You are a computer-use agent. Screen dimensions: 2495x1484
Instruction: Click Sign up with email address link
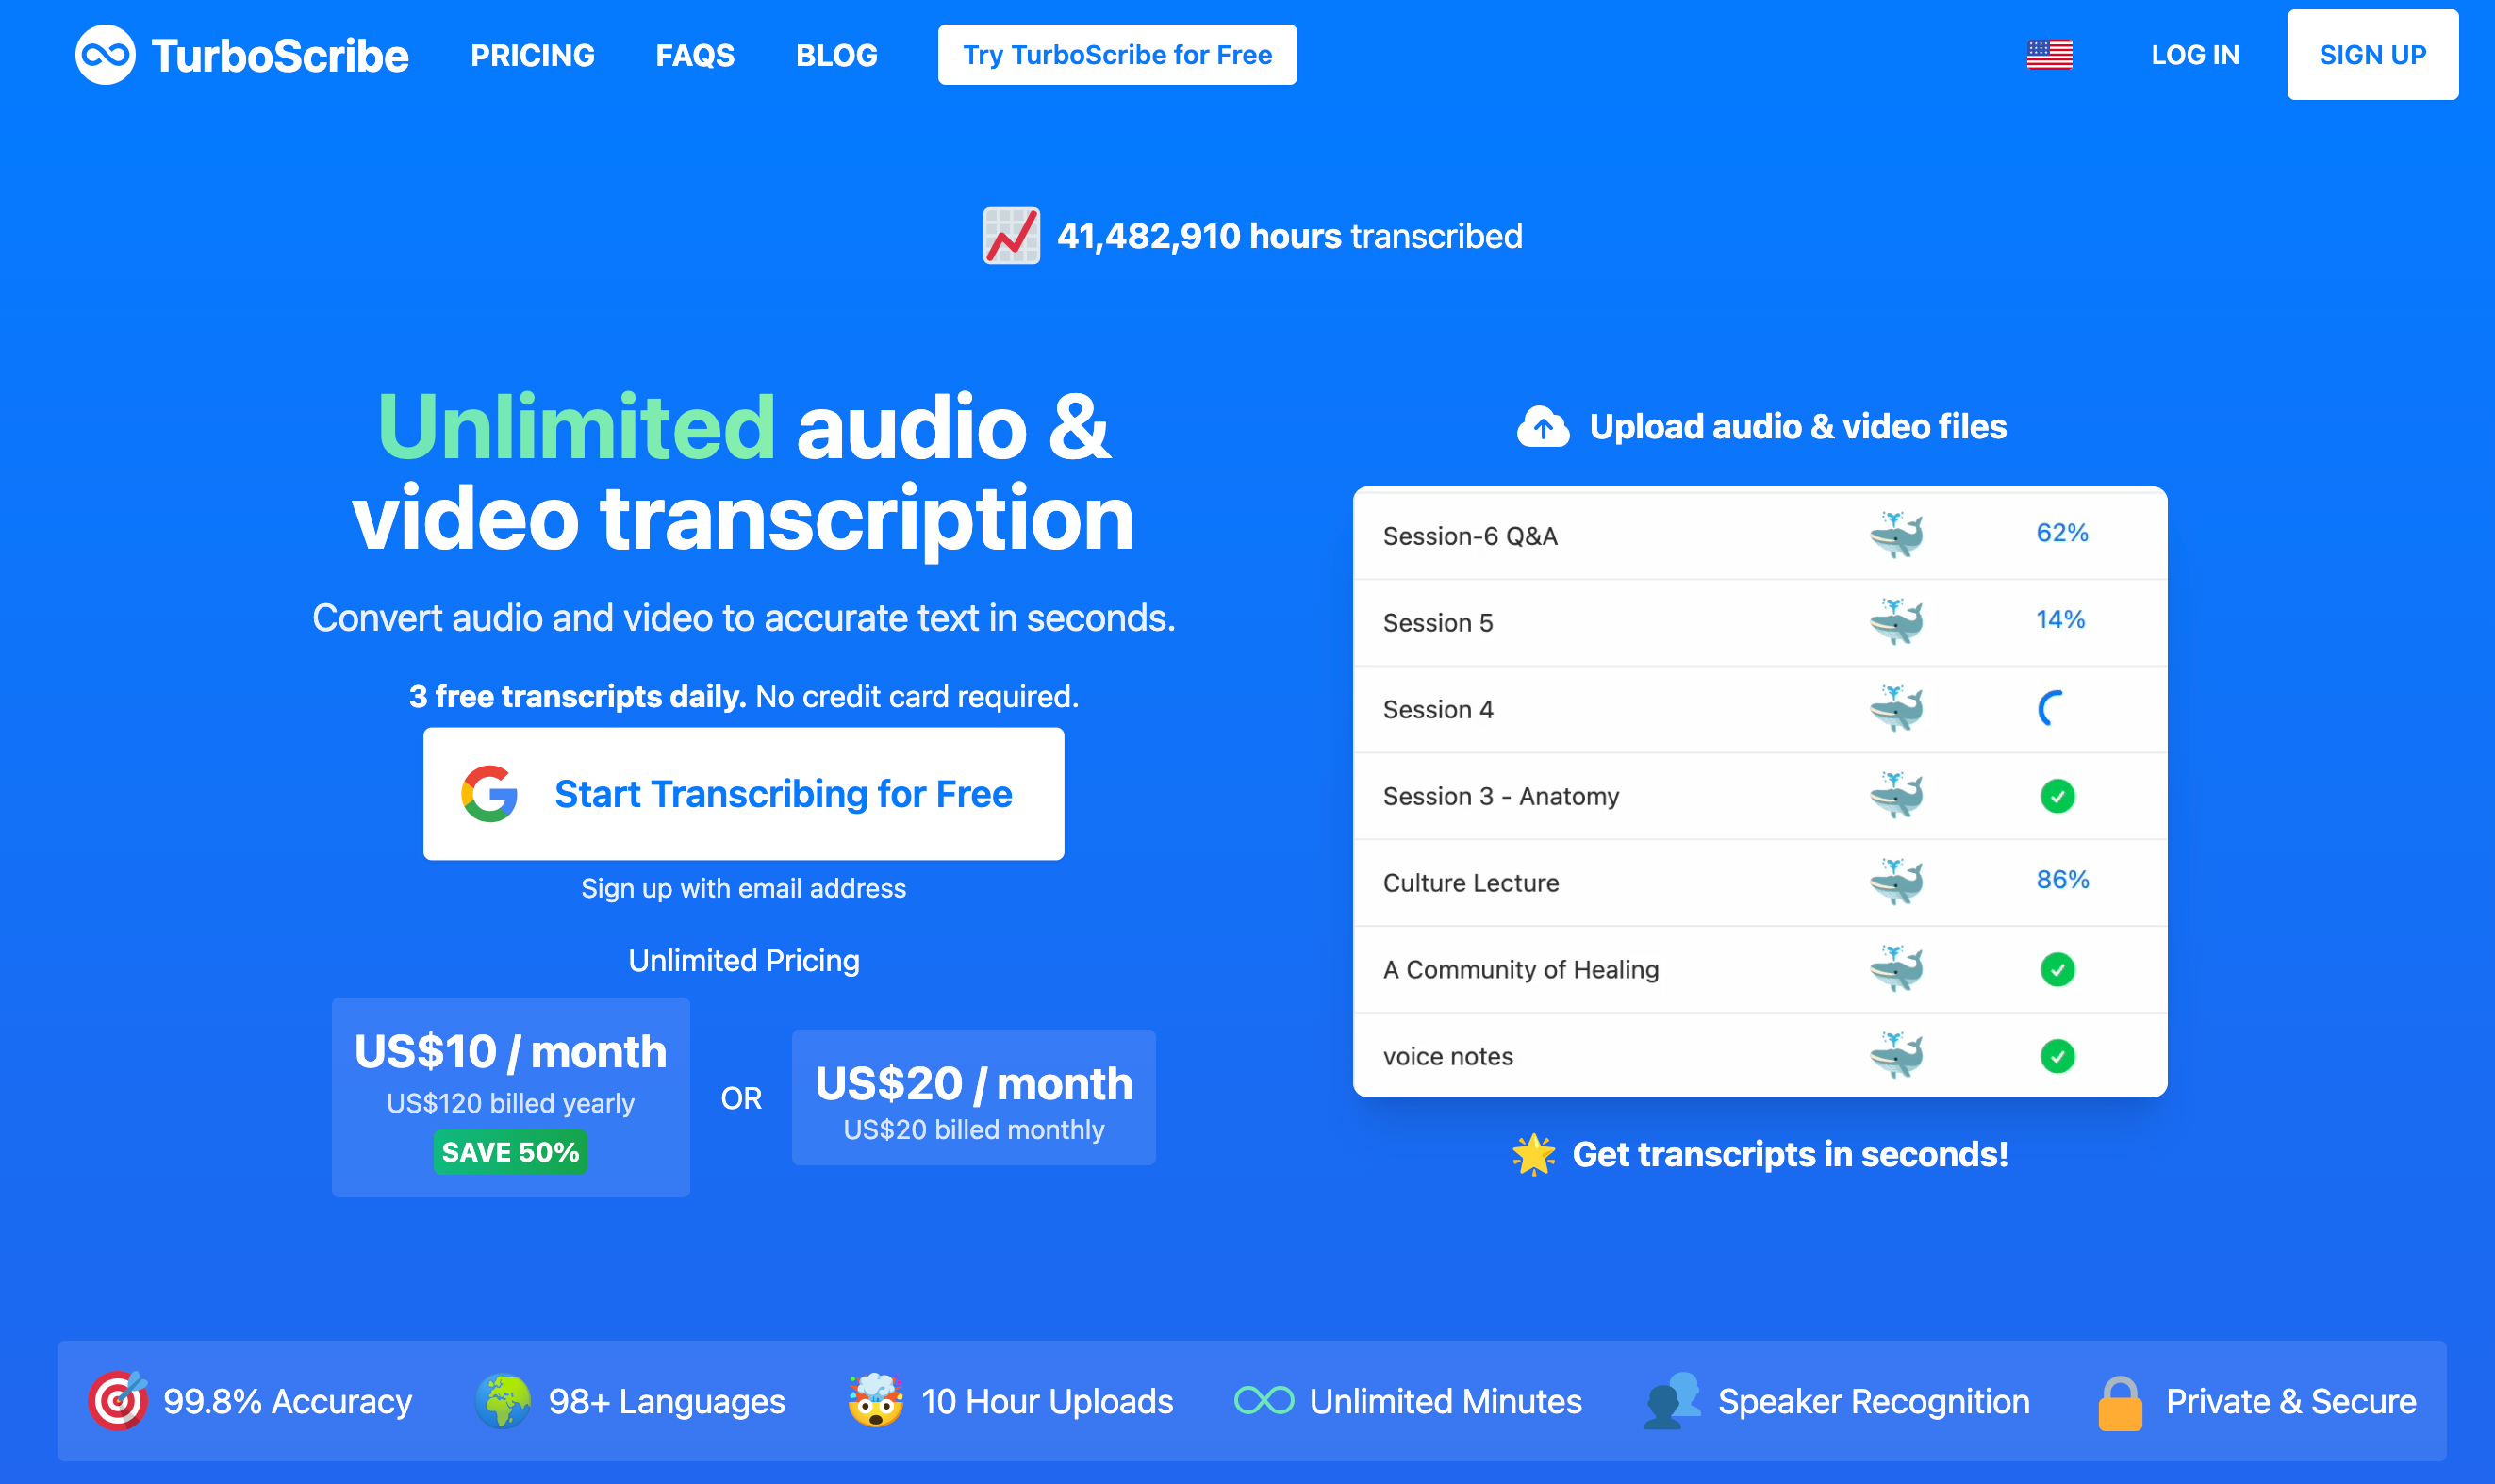(743, 888)
